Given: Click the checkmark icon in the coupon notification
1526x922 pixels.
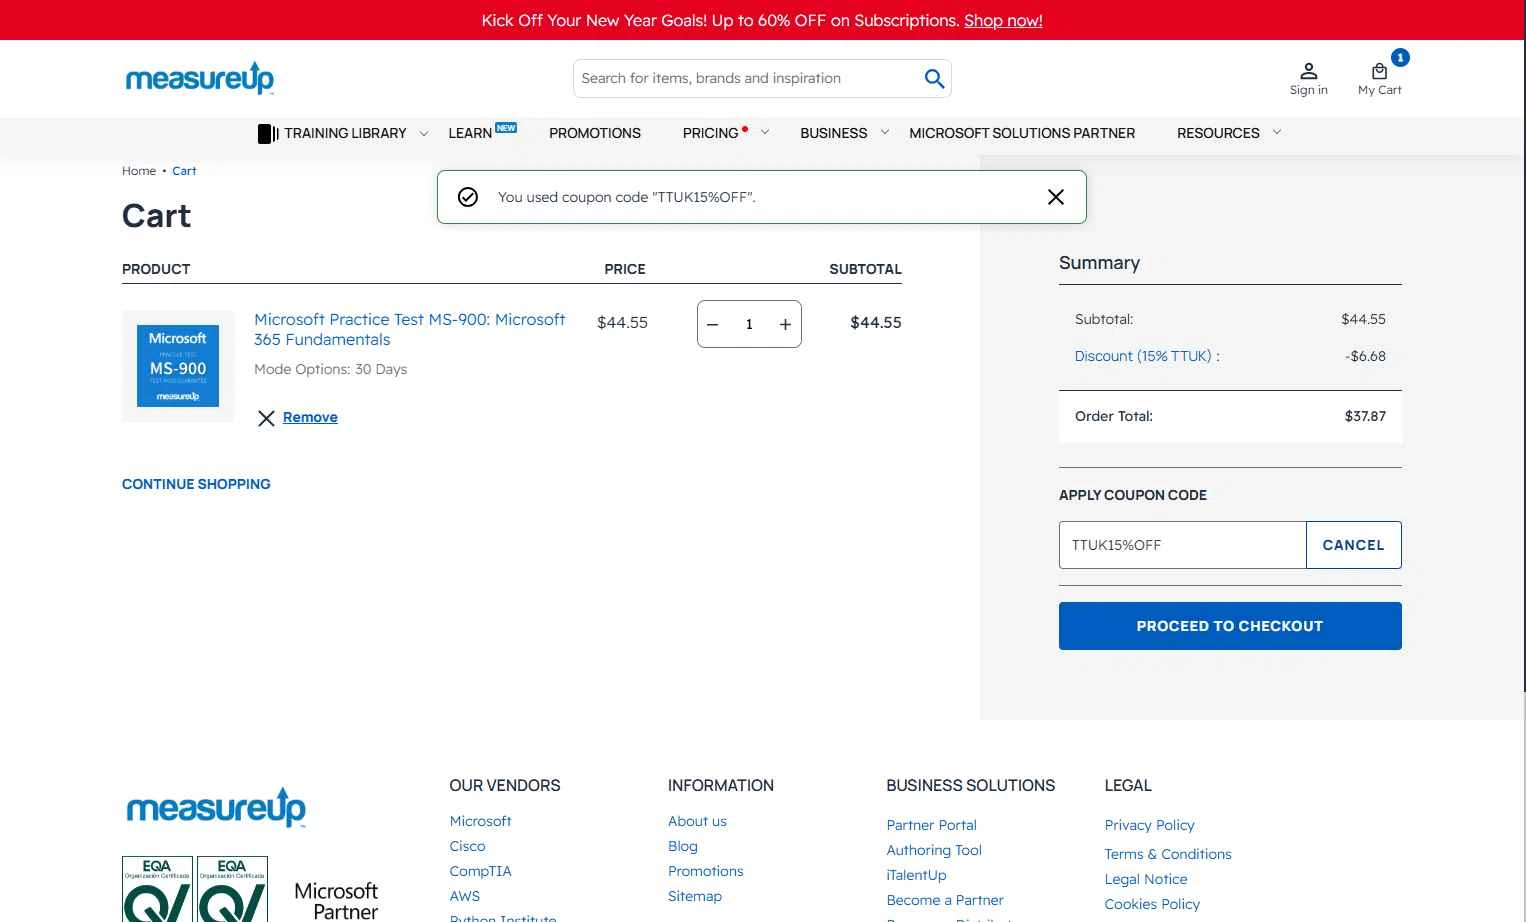Looking at the screenshot, I should pyautogui.click(x=467, y=197).
